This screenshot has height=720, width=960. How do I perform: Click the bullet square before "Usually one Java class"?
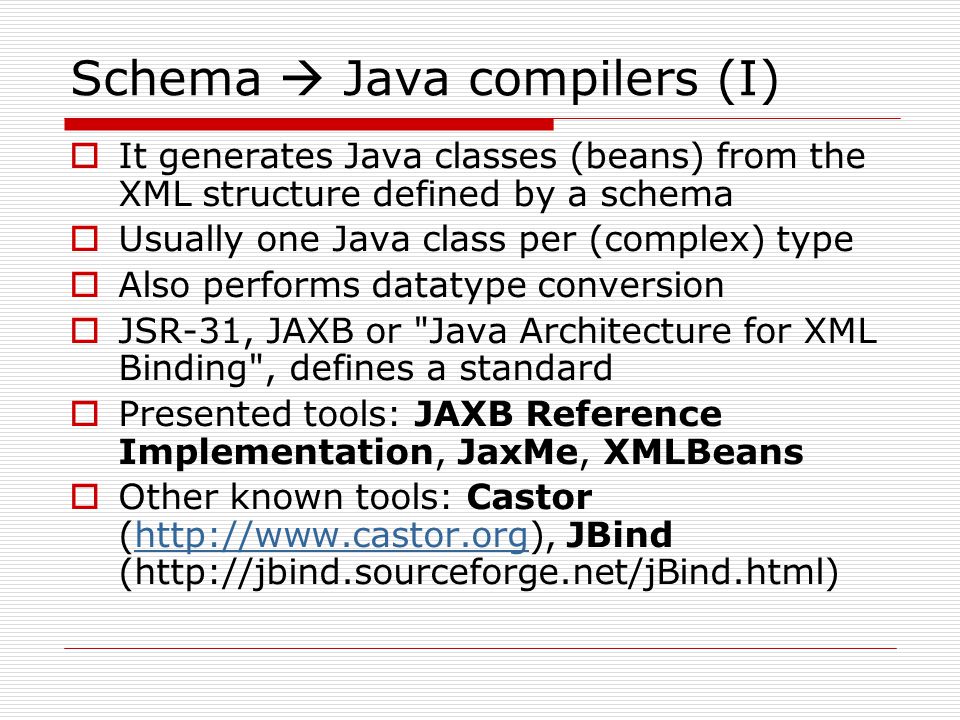(x=84, y=239)
